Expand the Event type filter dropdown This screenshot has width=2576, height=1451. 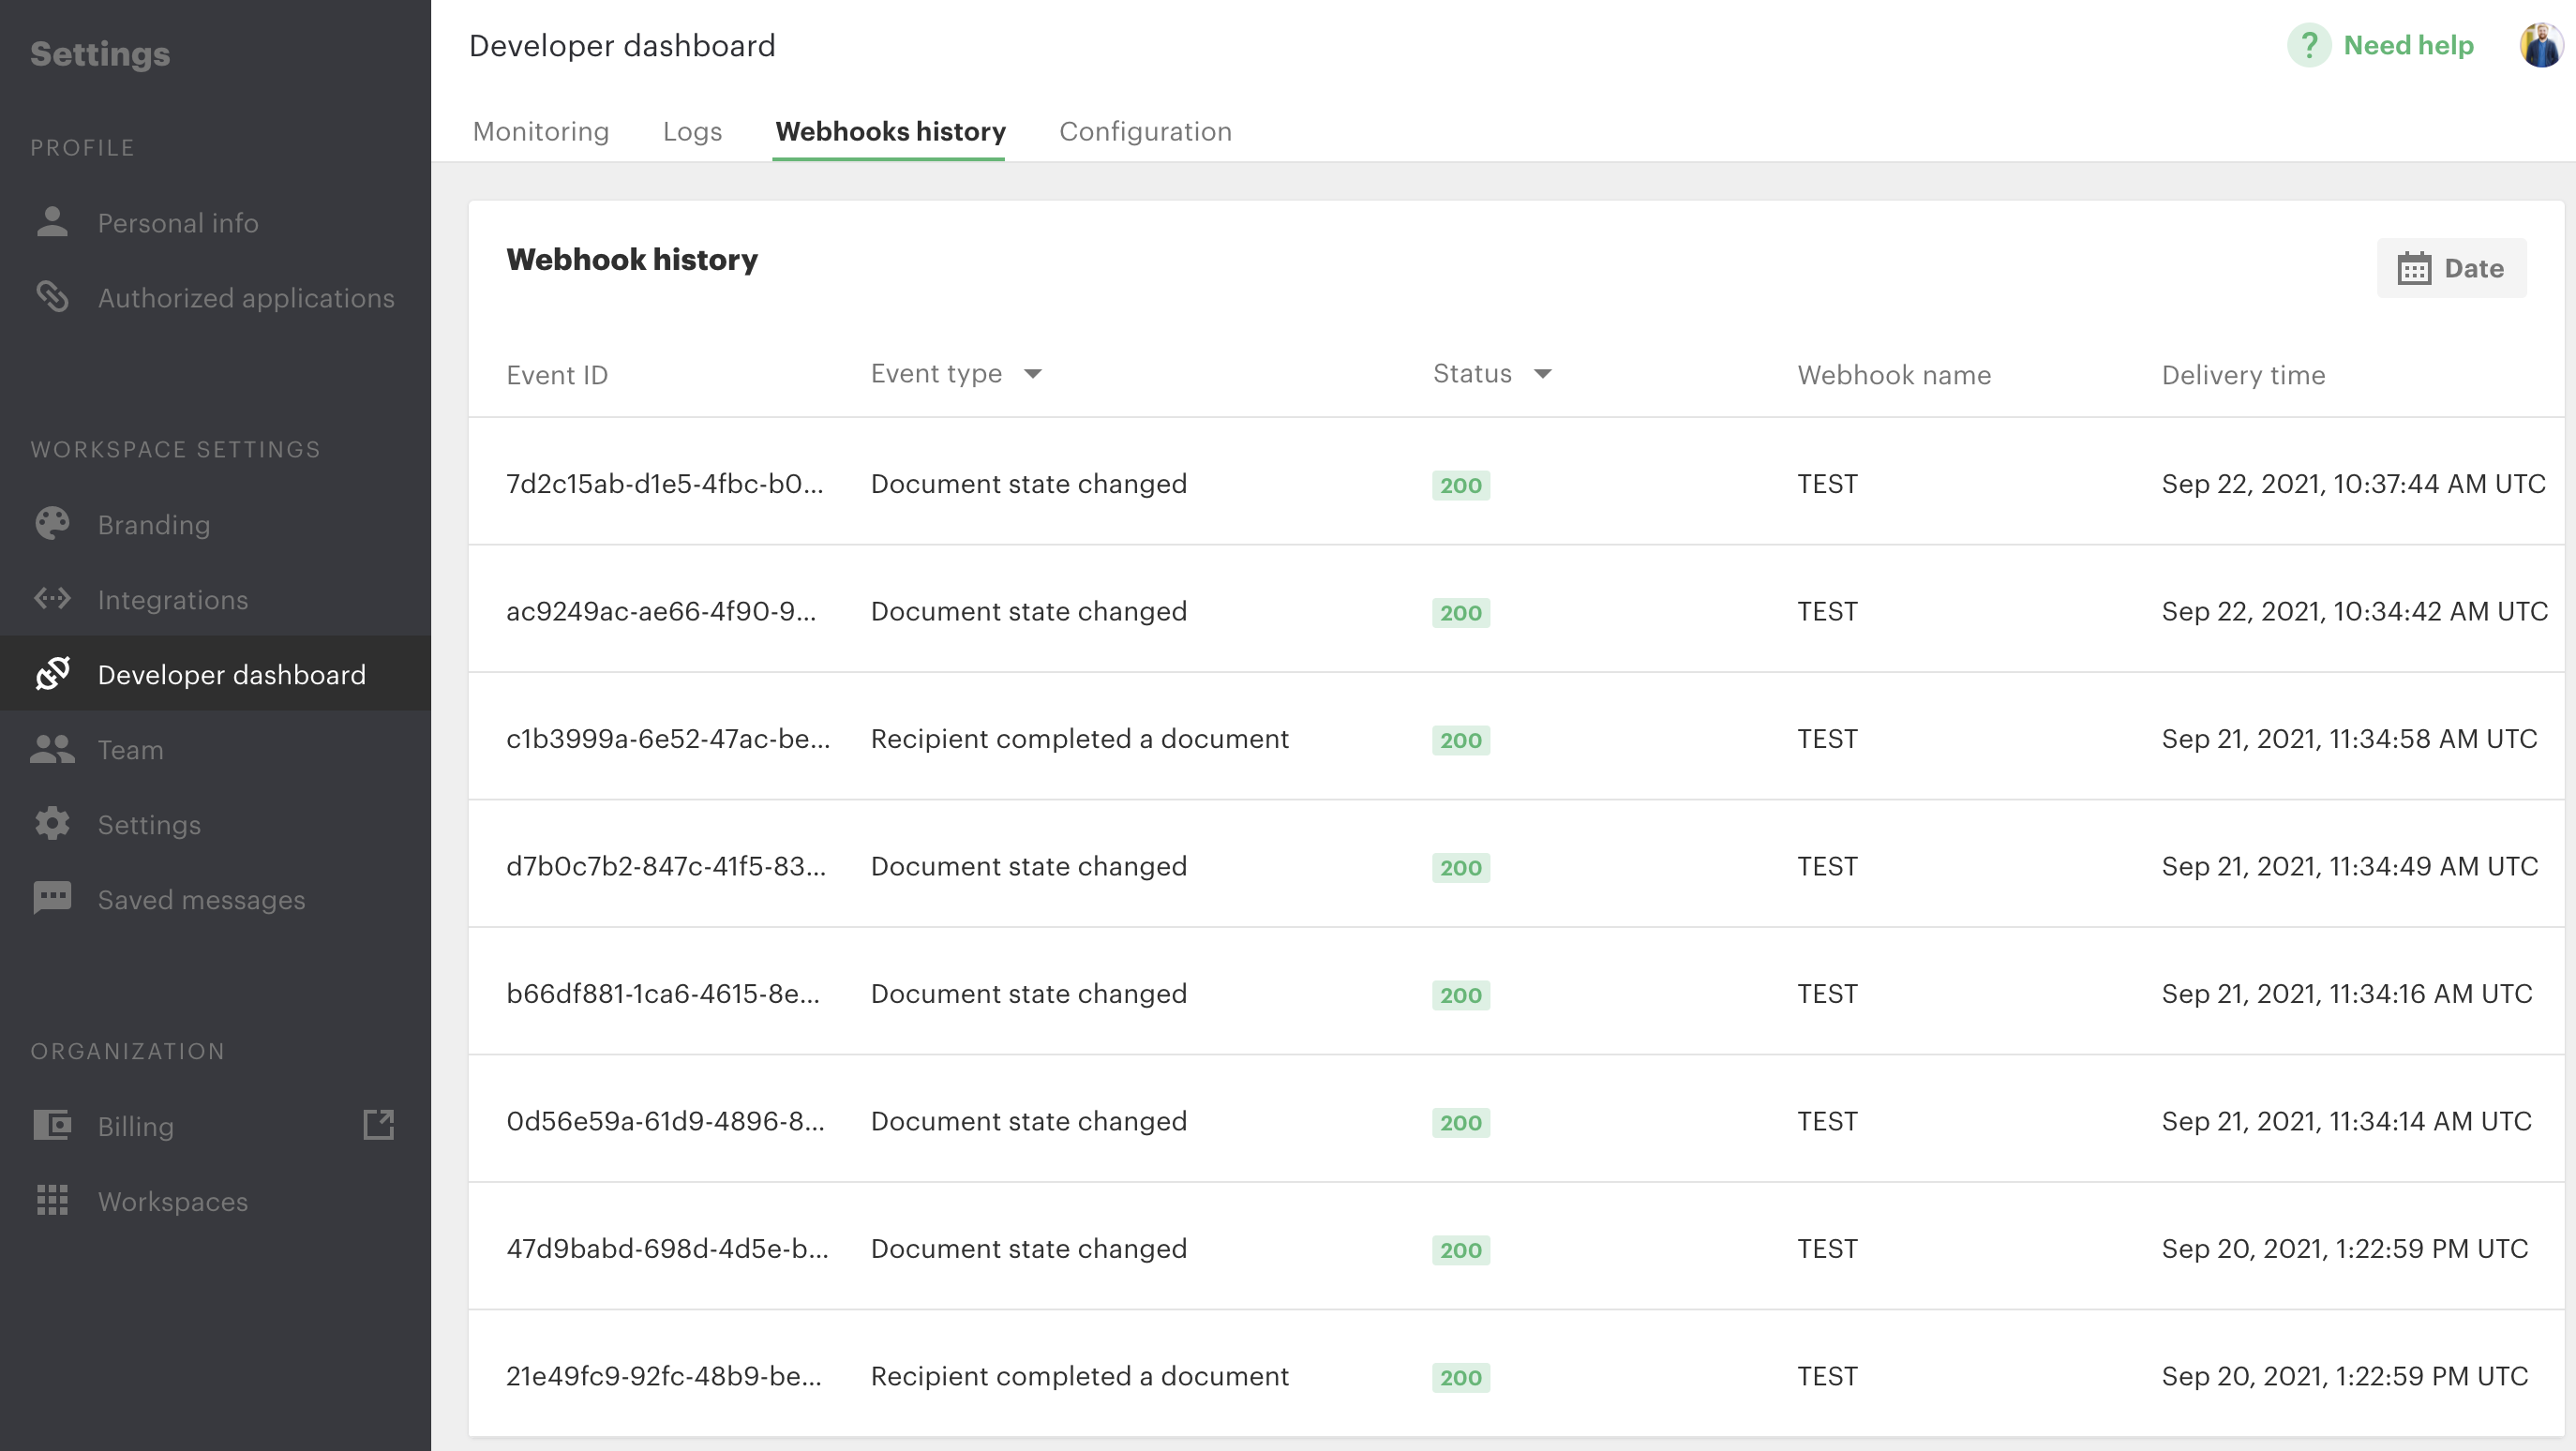click(1033, 374)
